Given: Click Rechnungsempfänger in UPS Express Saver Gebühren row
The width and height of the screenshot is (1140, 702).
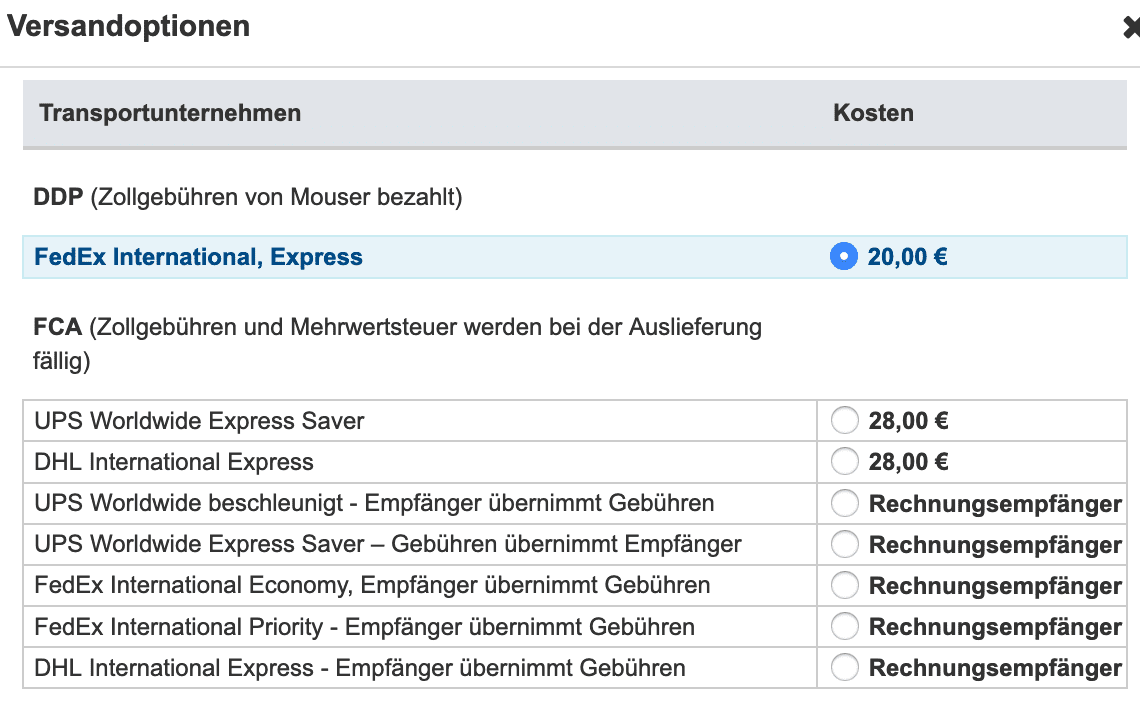Looking at the screenshot, I should [x=995, y=545].
